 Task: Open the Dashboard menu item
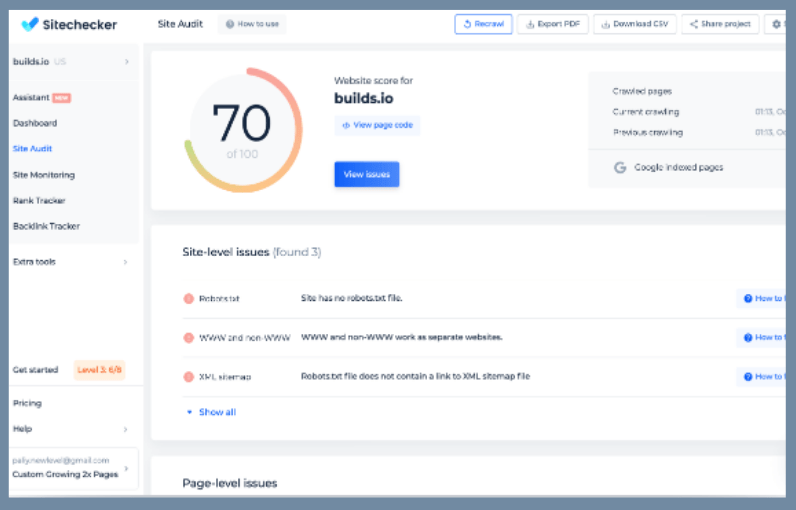point(35,123)
